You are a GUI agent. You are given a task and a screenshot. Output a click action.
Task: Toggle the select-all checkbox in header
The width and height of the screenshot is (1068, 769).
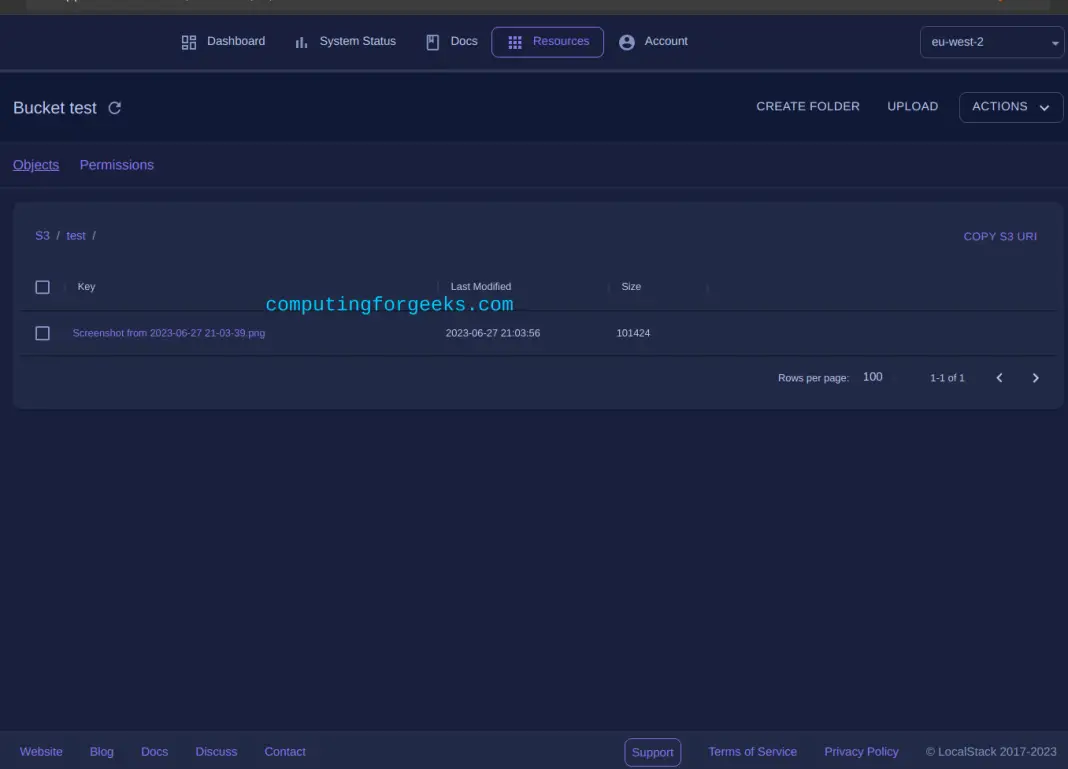[42, 287]
